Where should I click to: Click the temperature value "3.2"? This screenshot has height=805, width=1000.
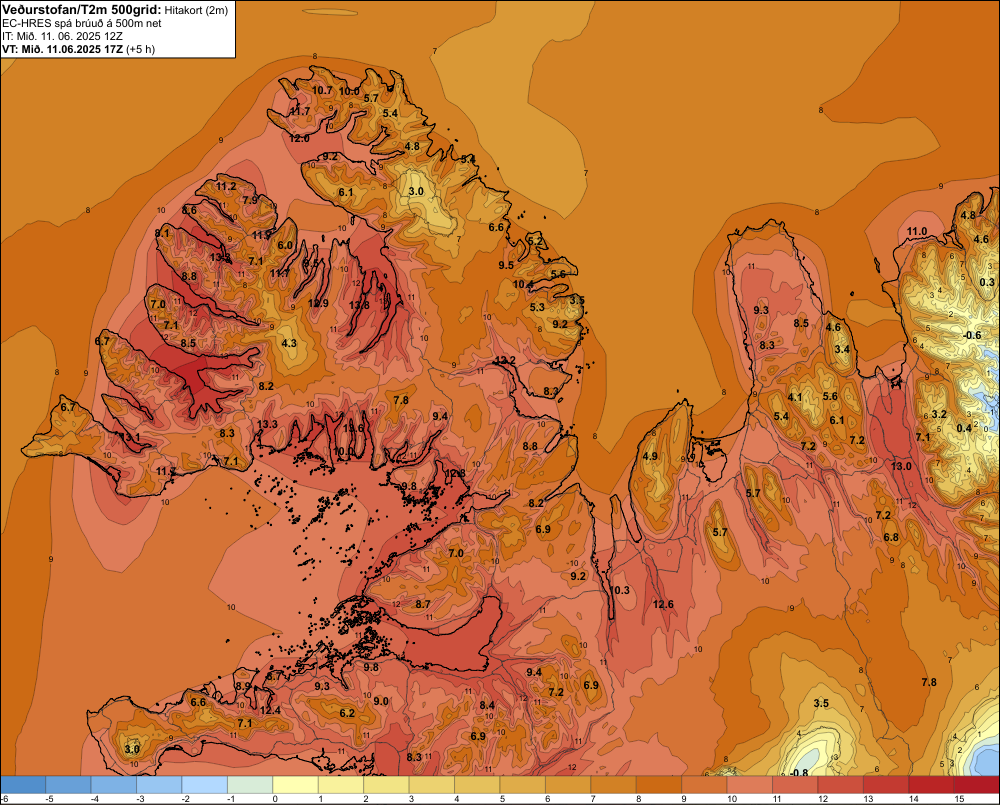point(939,415)
